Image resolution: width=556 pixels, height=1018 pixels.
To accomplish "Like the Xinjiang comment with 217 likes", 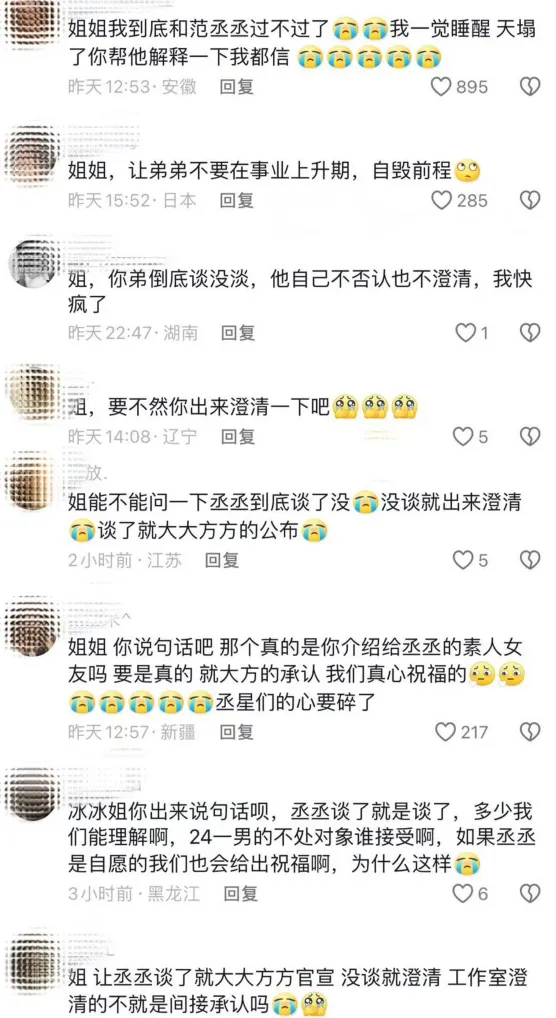I will pyautogui.click(x=445, y=732).
